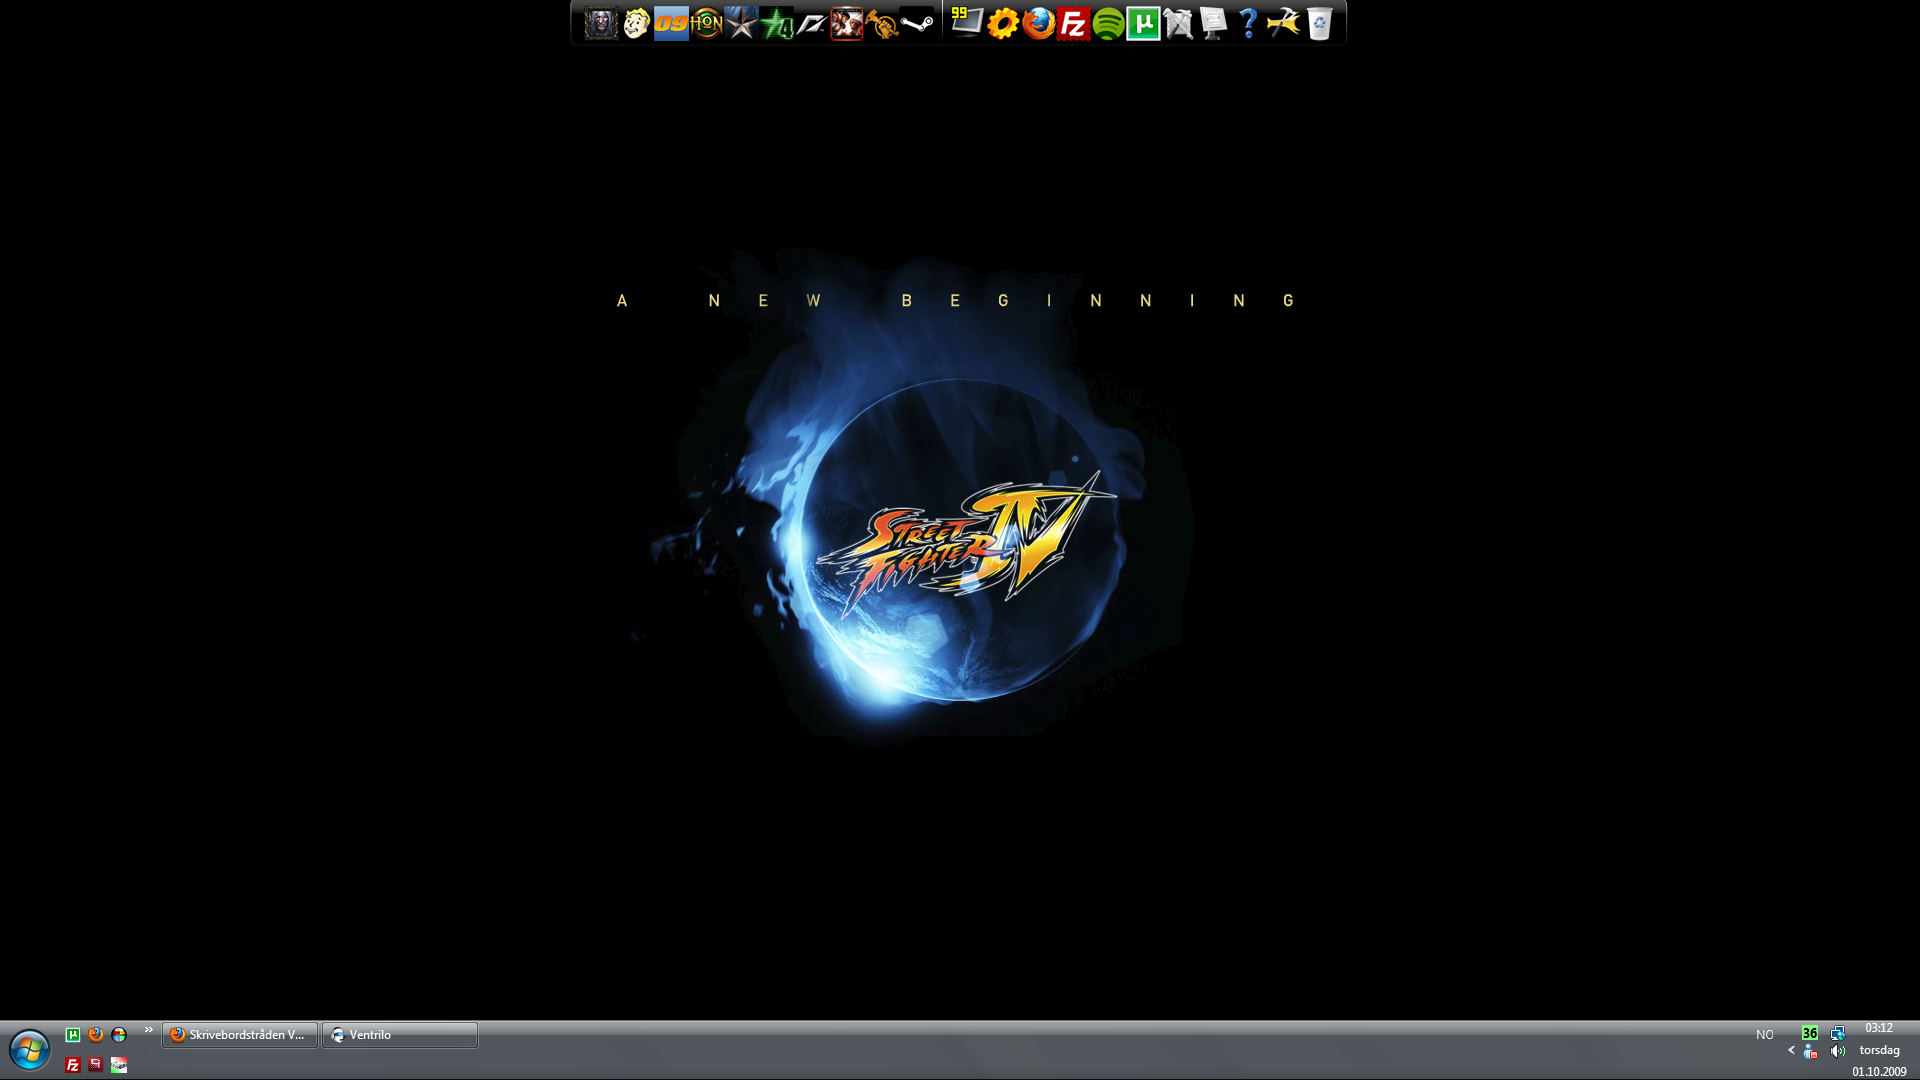Open the red-white-green quick launch icon

[x=119, y=1065]
